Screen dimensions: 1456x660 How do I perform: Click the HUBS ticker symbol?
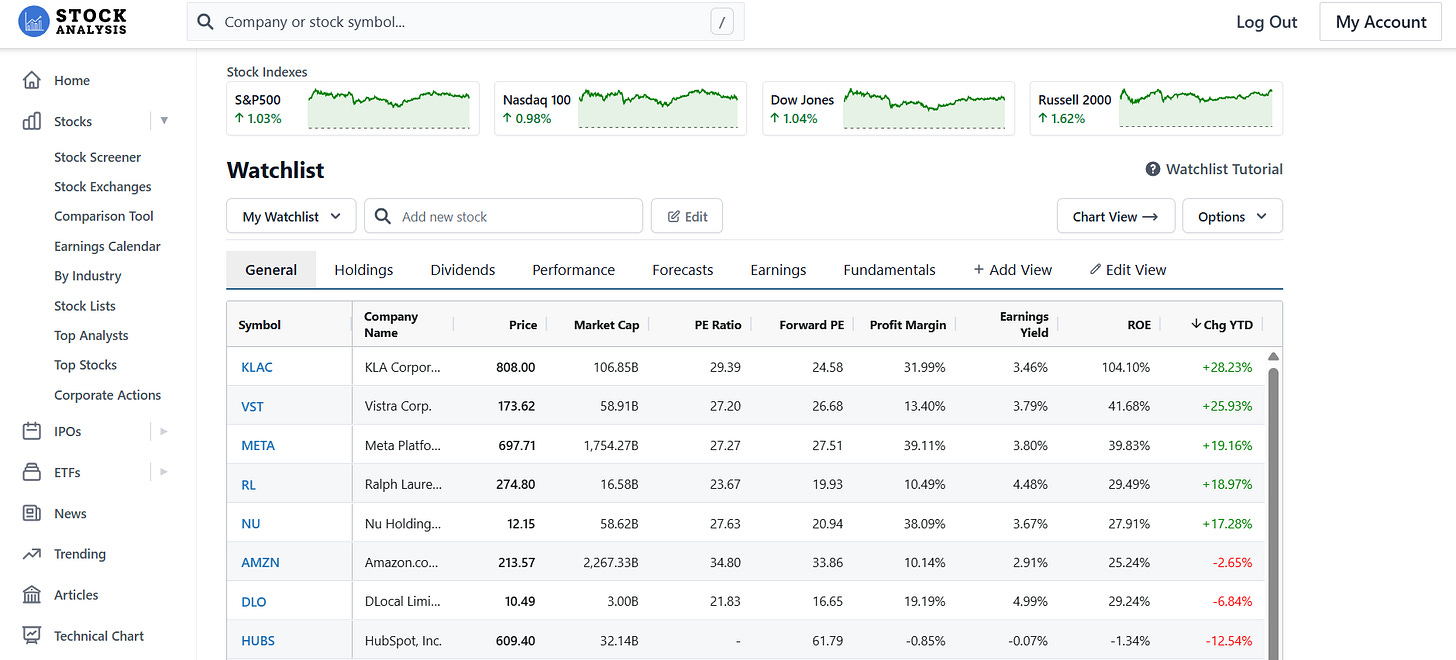pos(258,640)
